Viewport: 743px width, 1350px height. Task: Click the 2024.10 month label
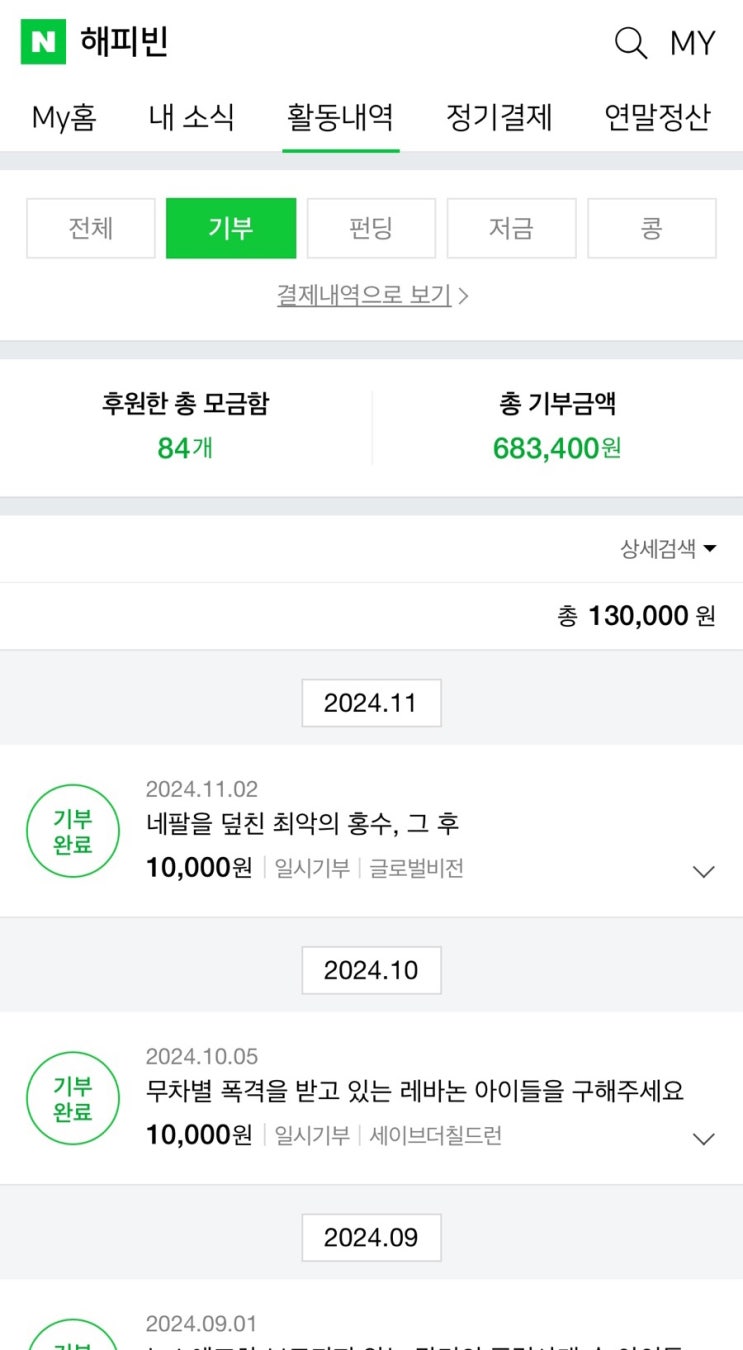pyautogui.click(x=371, y=970)
